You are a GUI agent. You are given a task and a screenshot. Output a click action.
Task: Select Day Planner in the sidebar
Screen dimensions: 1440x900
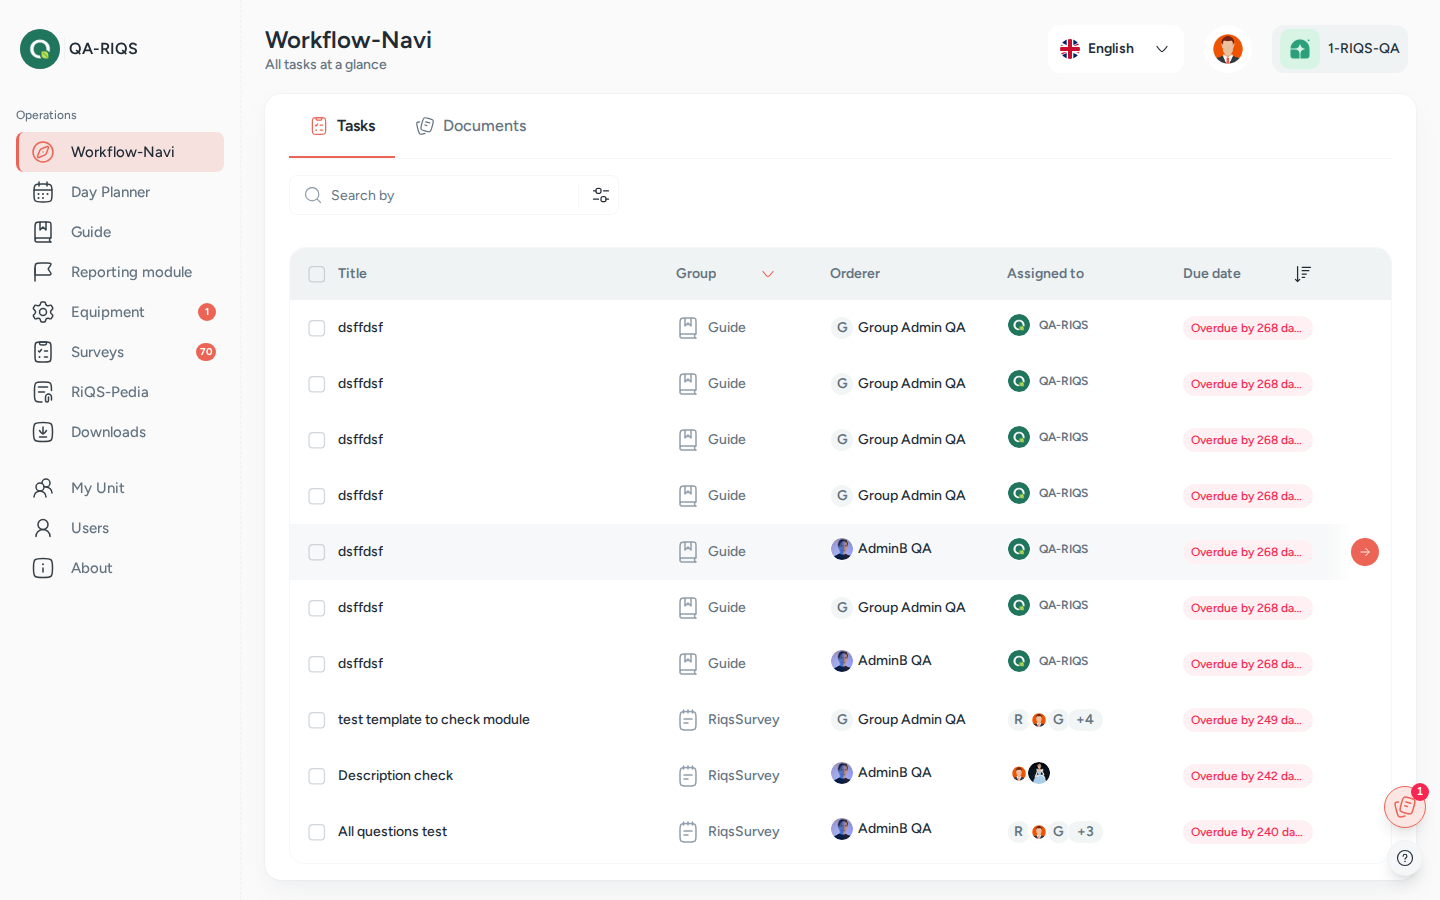120,192
